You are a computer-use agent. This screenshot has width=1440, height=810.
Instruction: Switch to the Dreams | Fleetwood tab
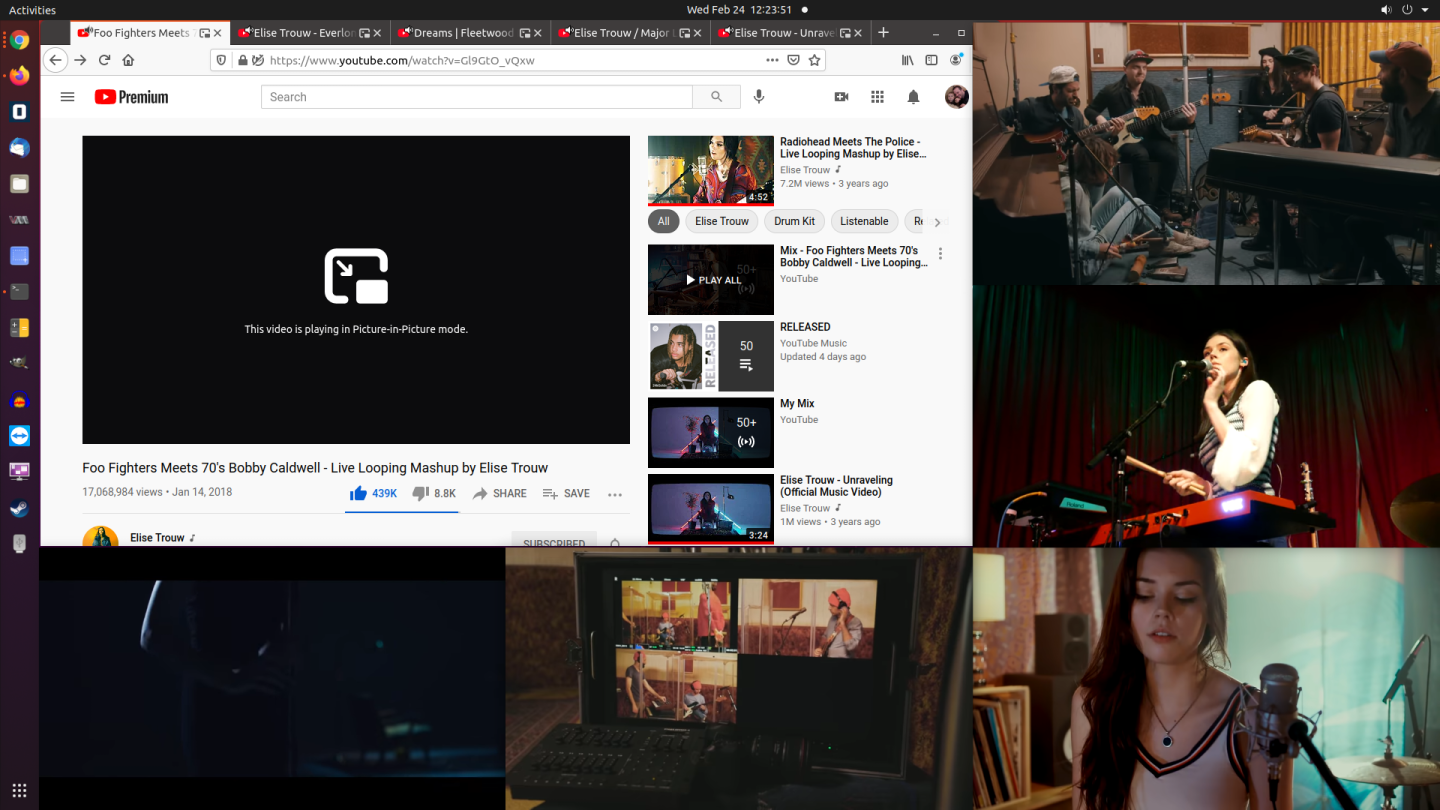(x=462, y=32)
